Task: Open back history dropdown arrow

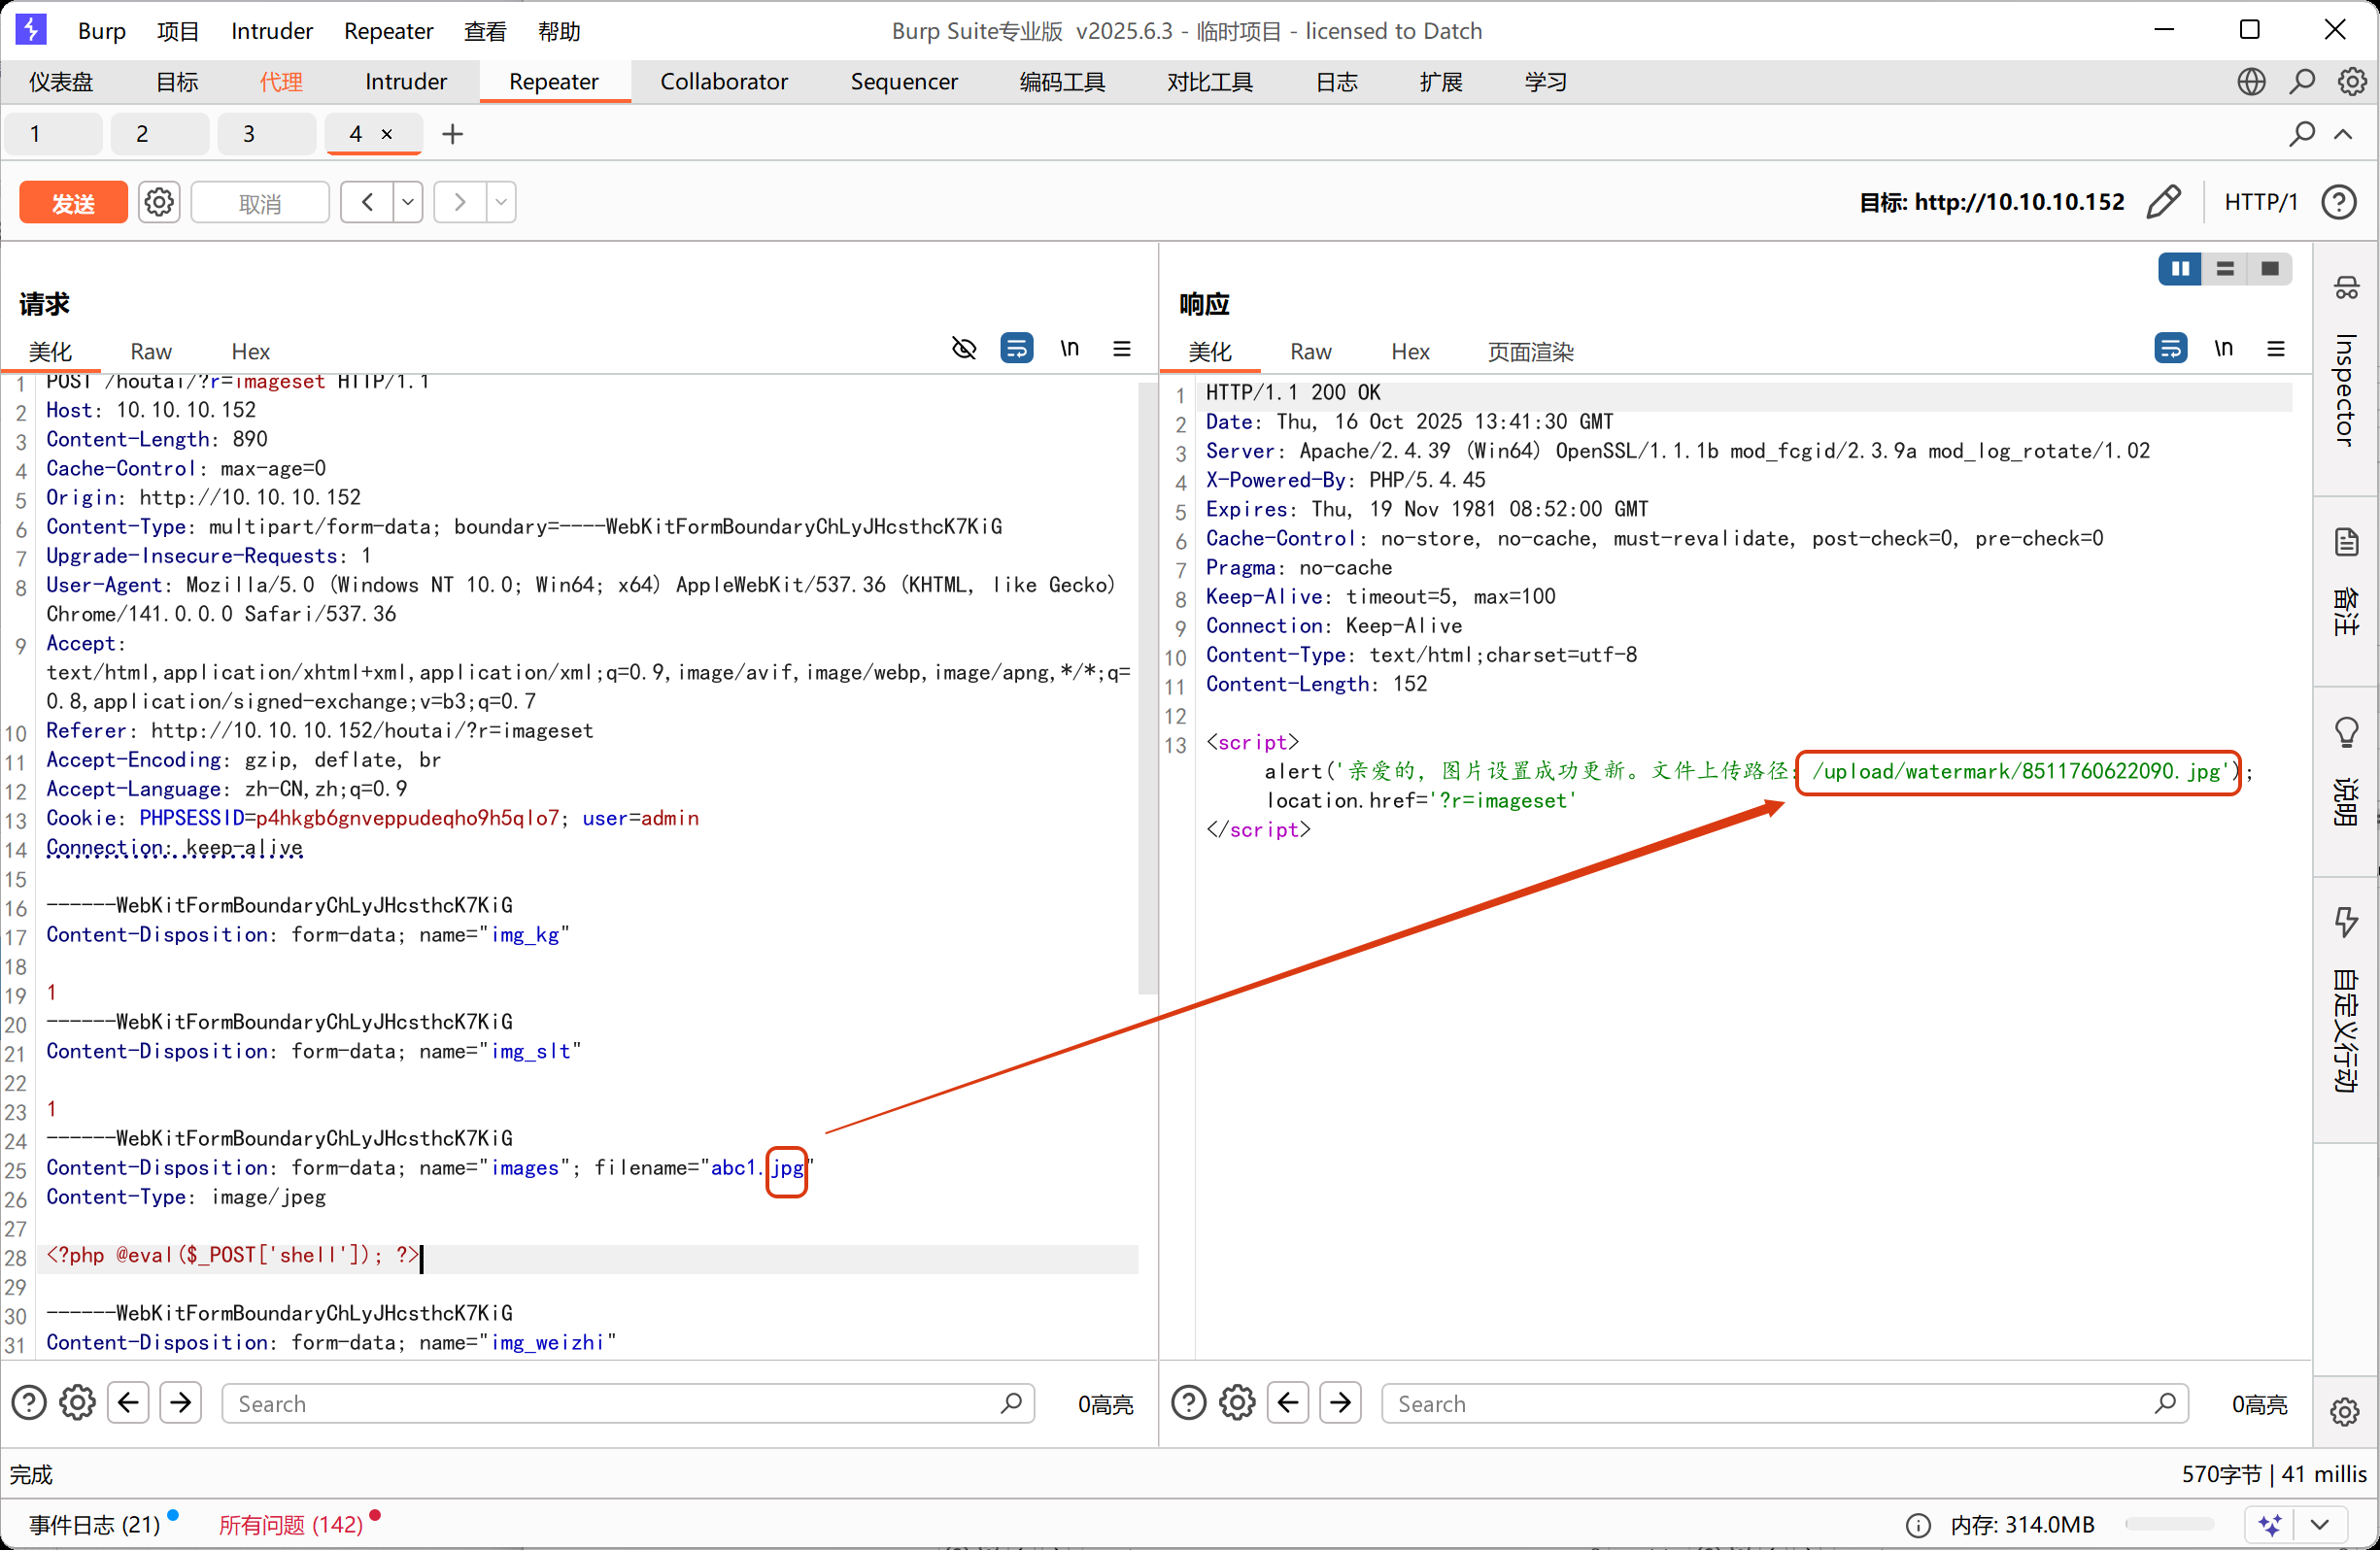Action: (x=408, y=202)
